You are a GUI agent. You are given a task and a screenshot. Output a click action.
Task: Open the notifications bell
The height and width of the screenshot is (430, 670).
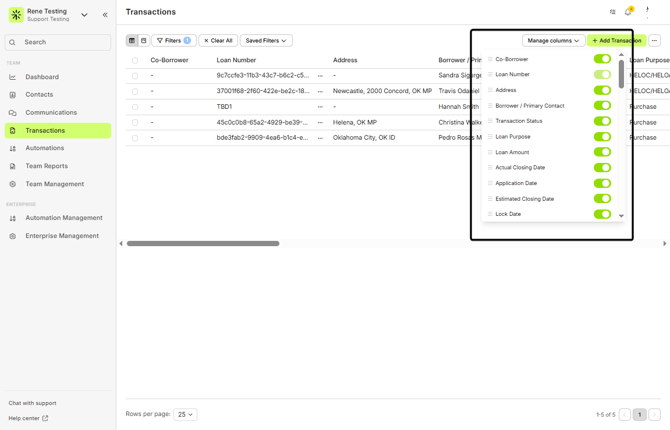coord(628,12)
